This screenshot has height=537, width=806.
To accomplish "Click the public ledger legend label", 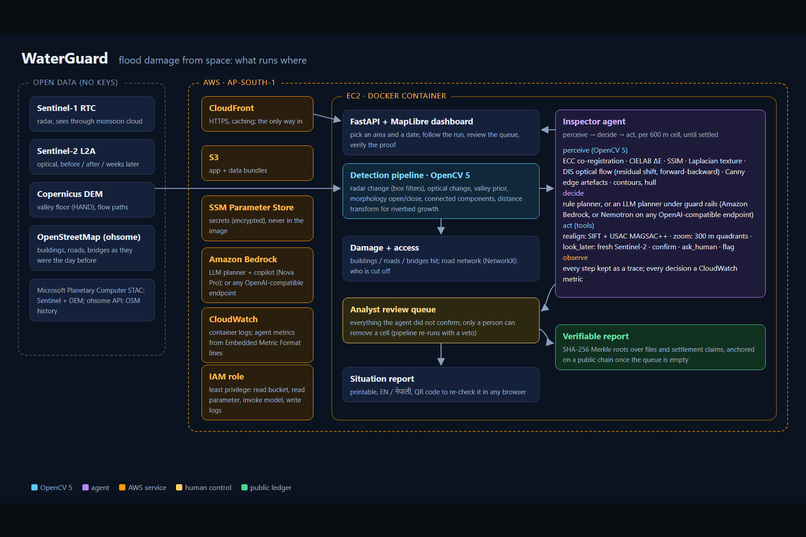I will pyautogui.click(x=271, y=488).
